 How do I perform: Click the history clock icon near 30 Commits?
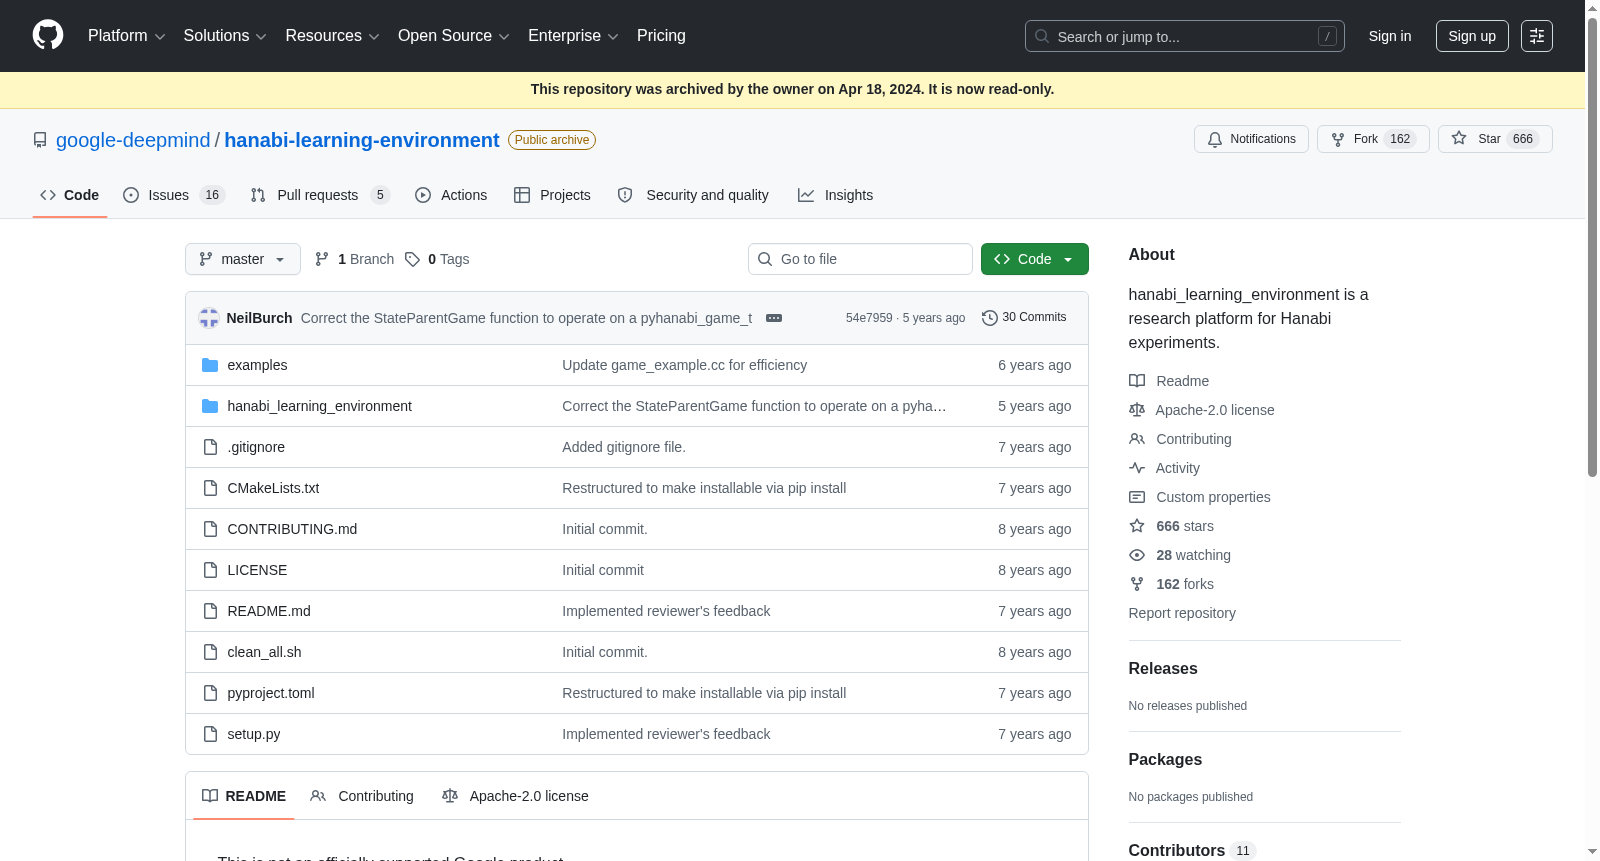pyautogui.click(x=990, y=318)
